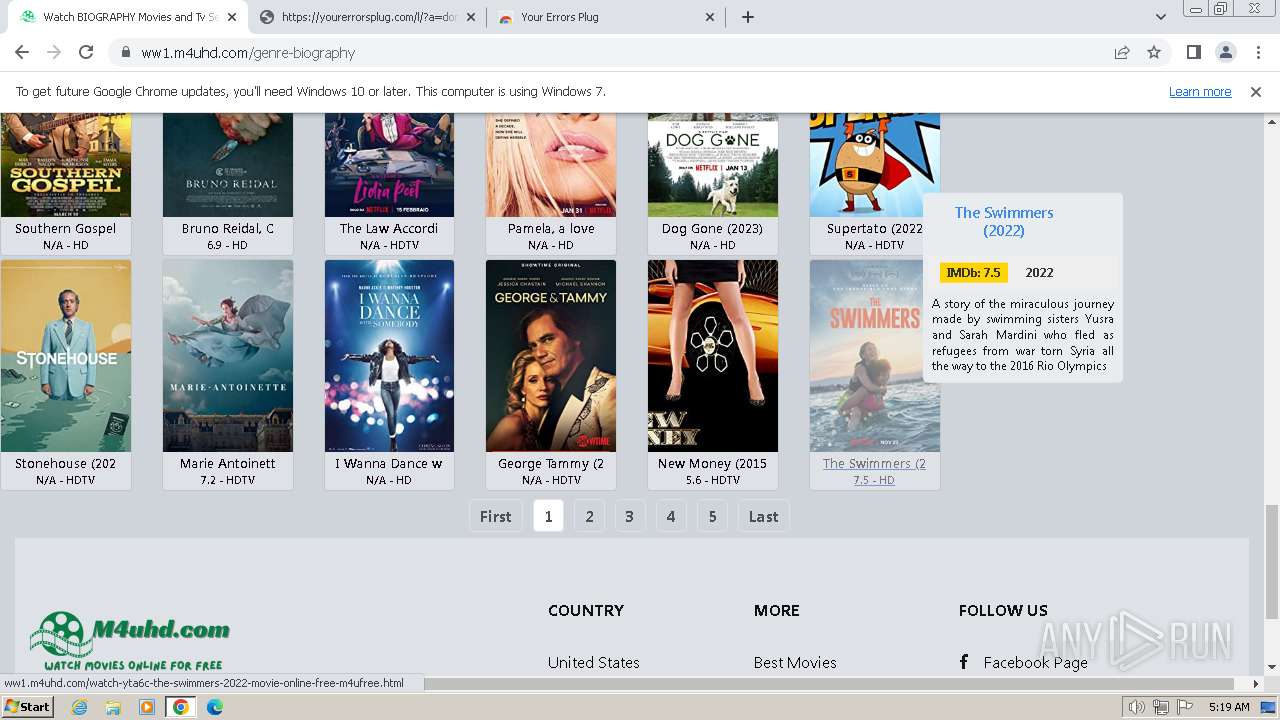Open the Learn more link
The image size is (1280, 720).
point(1200,91)
